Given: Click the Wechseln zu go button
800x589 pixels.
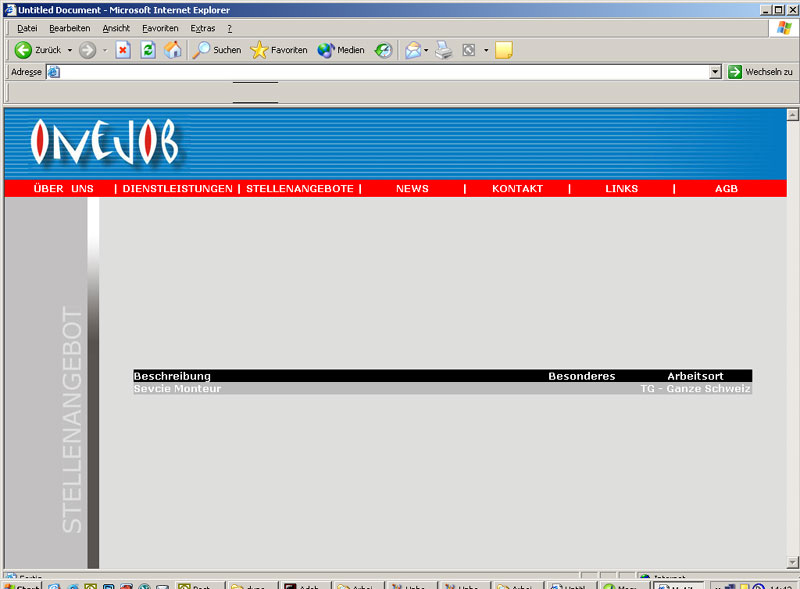Looking at the screenshot, I should [761, 72].
